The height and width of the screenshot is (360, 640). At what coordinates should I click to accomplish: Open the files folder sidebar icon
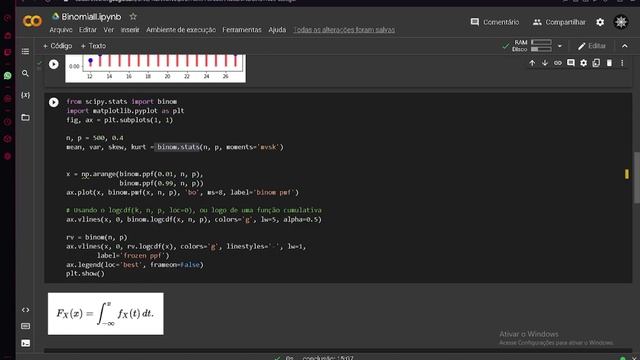tap(25, 118)
